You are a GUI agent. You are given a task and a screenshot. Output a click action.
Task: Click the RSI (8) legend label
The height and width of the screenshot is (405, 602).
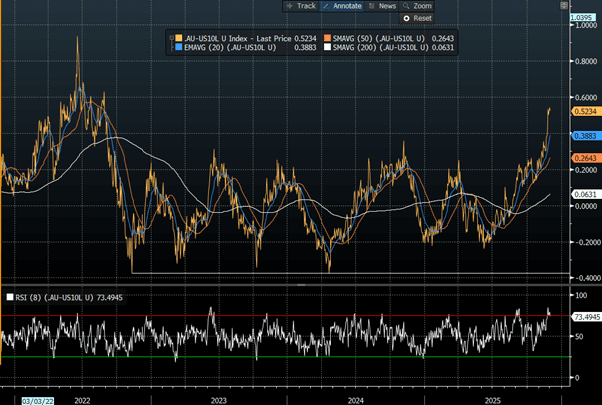[60, 297]
